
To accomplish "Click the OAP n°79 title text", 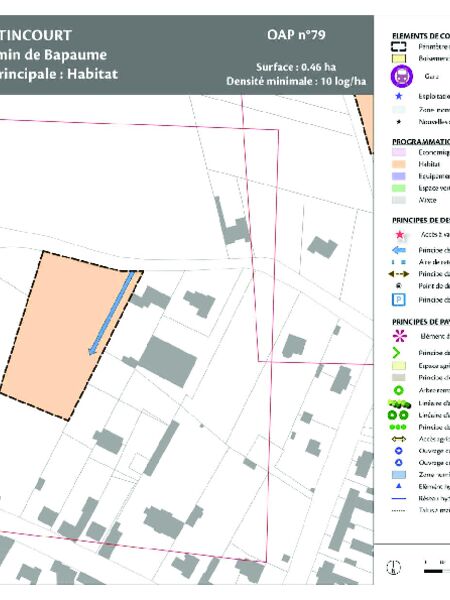I will click(x=296, y=35).
